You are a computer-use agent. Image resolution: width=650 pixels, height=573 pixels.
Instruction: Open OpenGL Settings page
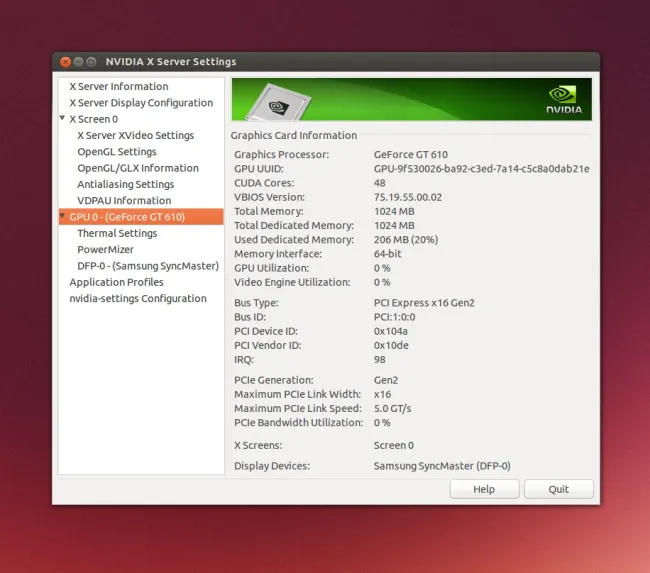[117, 152]
